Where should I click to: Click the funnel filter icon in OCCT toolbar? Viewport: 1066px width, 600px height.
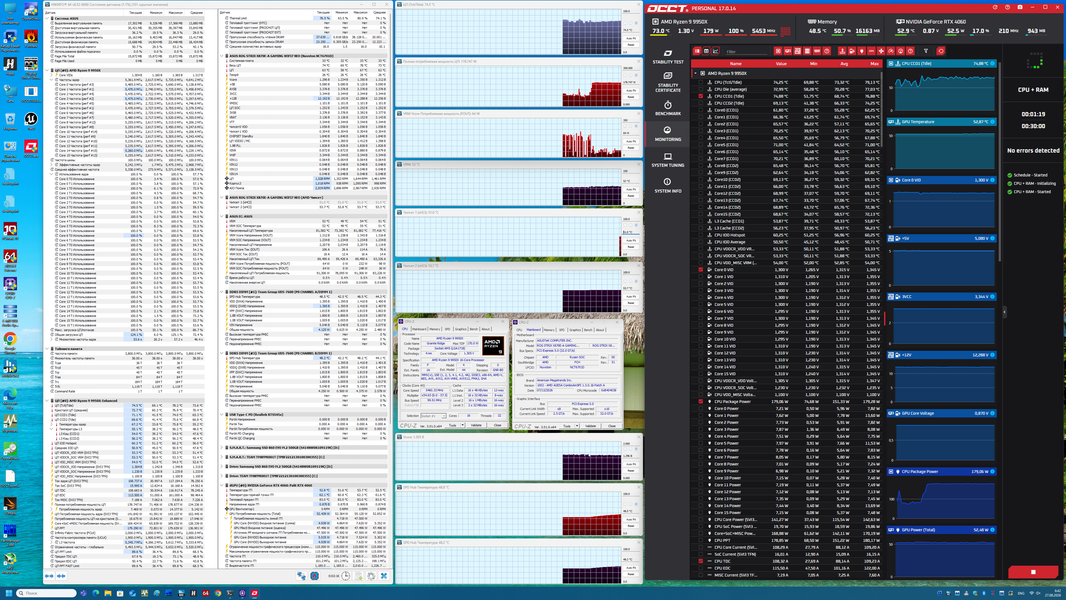[x=926, y=51]
